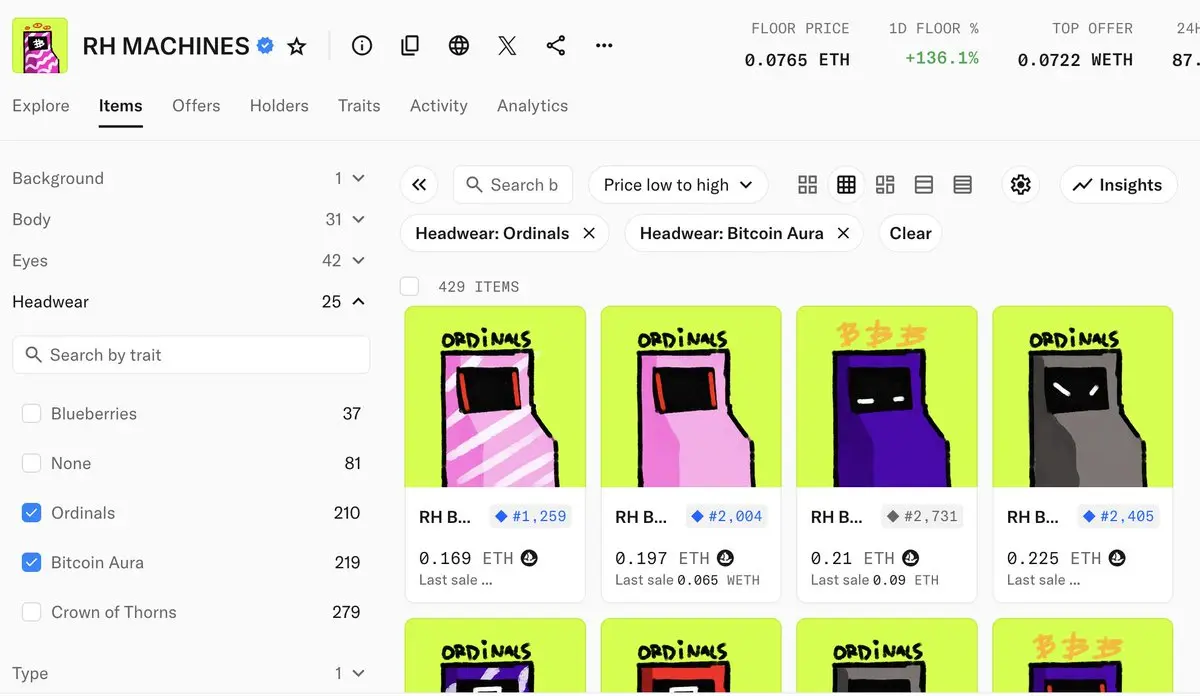This screenshot has height=696, width=1200.
Task: Click the Search by trait field
Action: [x=191, y=355]
